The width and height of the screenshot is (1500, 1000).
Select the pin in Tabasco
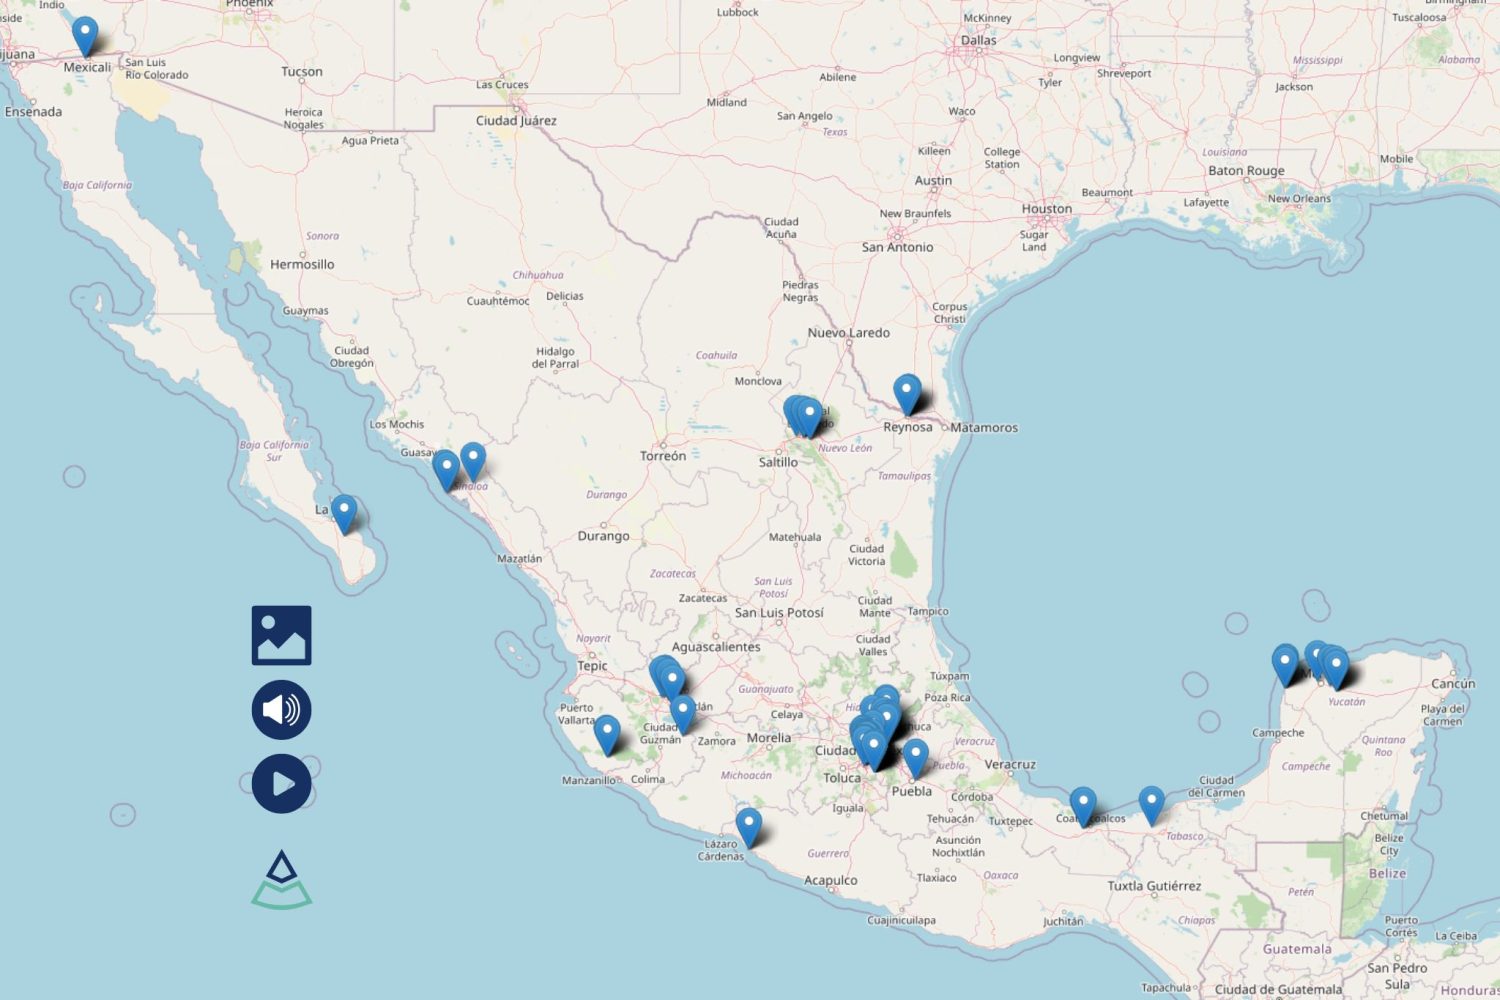click(1152, 806)
